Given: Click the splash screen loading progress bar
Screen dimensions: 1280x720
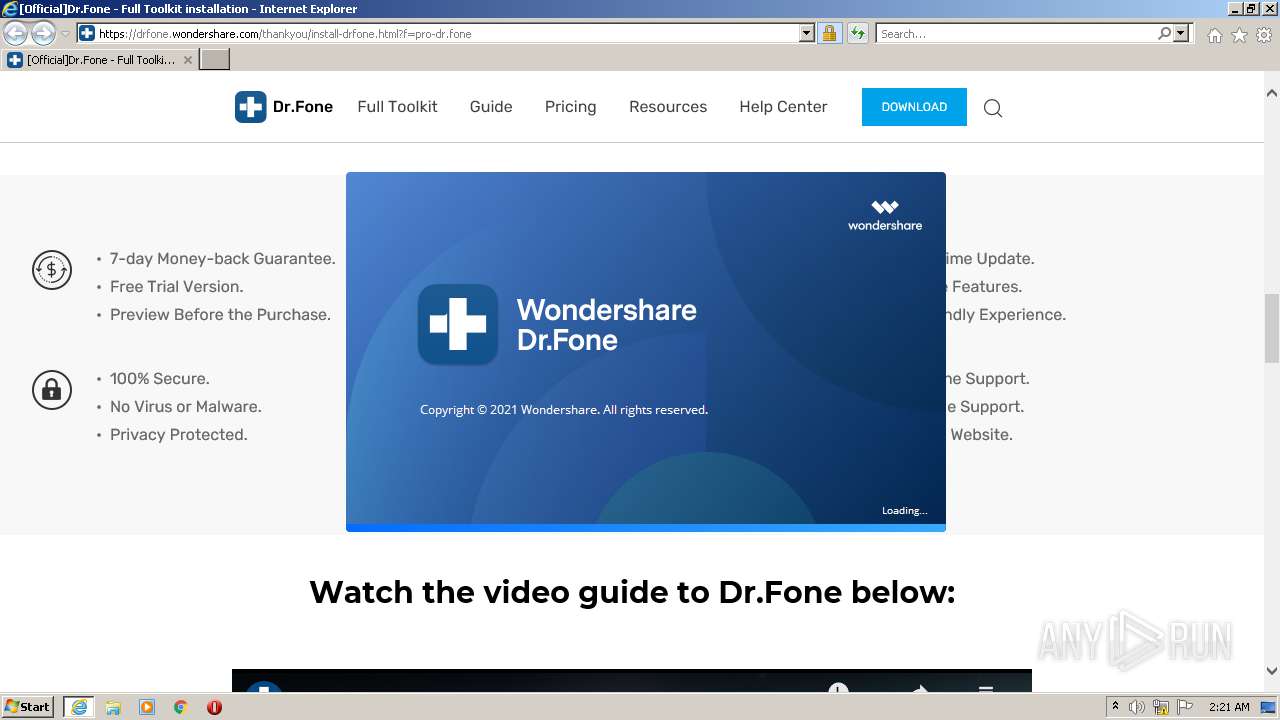Looking at the screenshot, I should click(x=646, y=528).
